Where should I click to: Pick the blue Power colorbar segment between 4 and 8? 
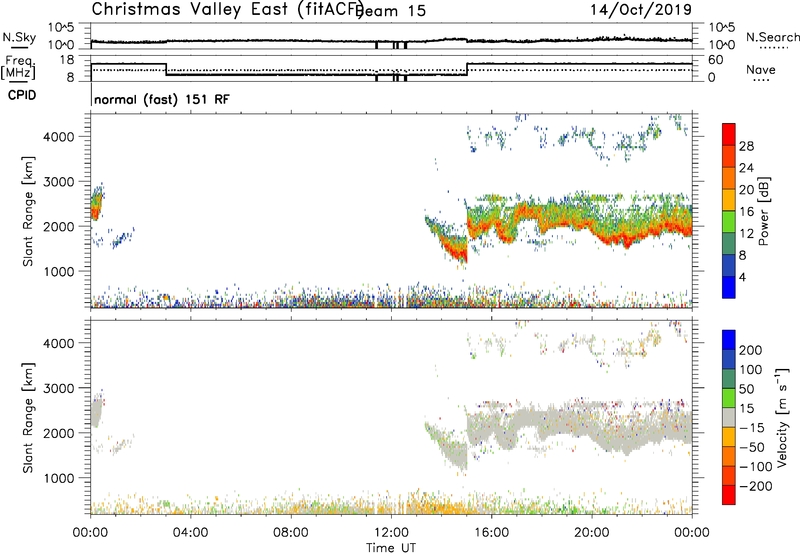click(729, 265)
